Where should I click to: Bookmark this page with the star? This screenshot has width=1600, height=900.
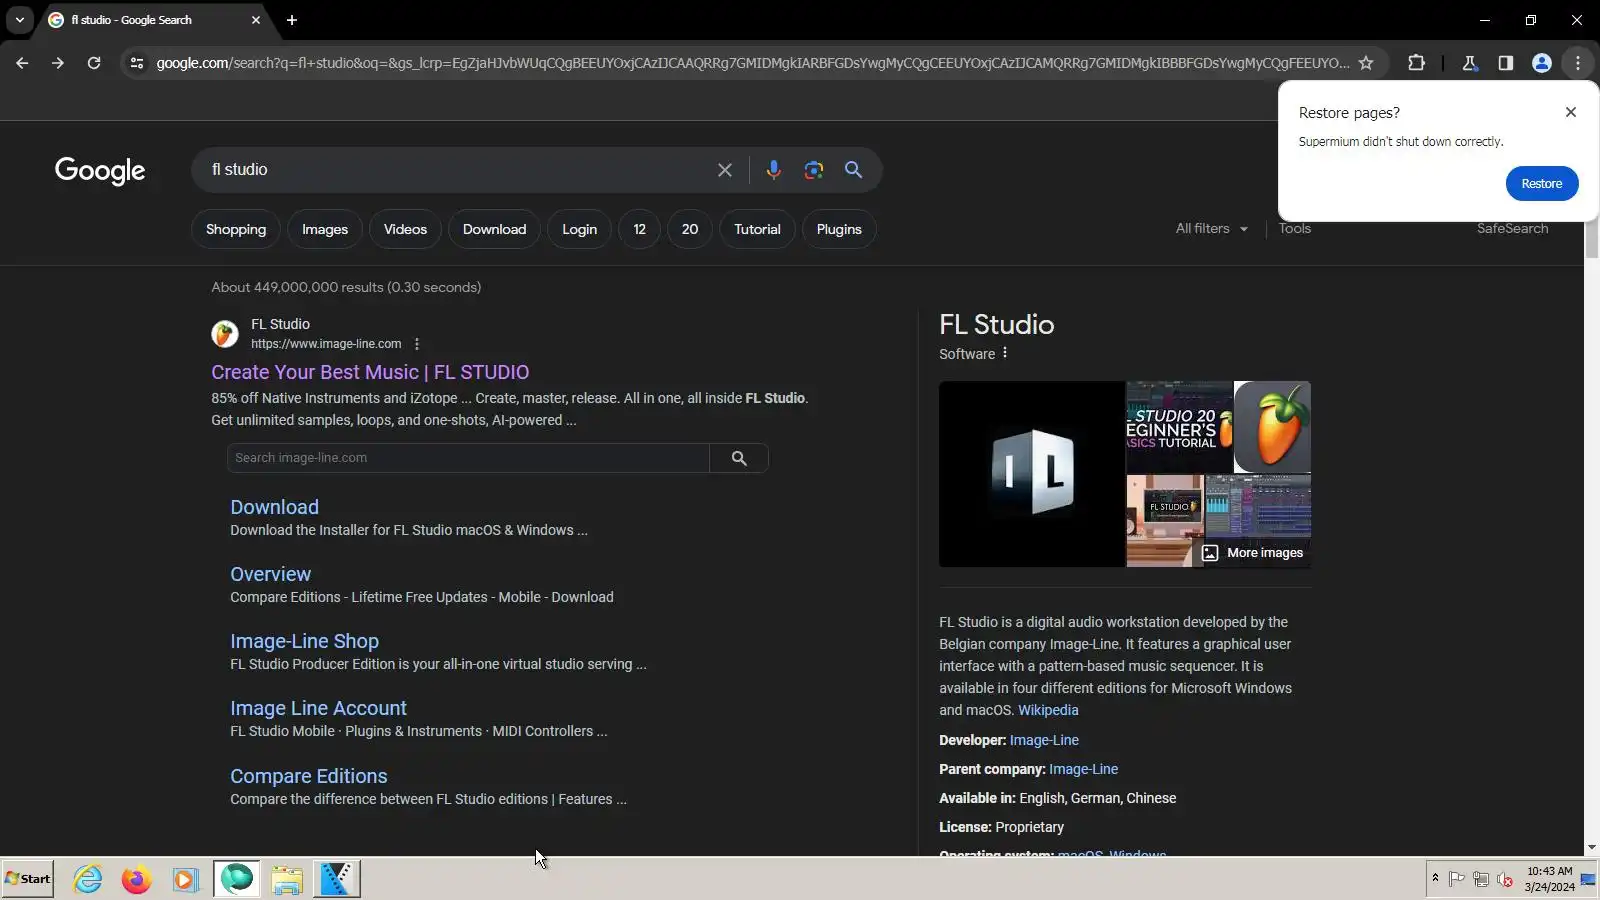click(x=1366, y=63)
